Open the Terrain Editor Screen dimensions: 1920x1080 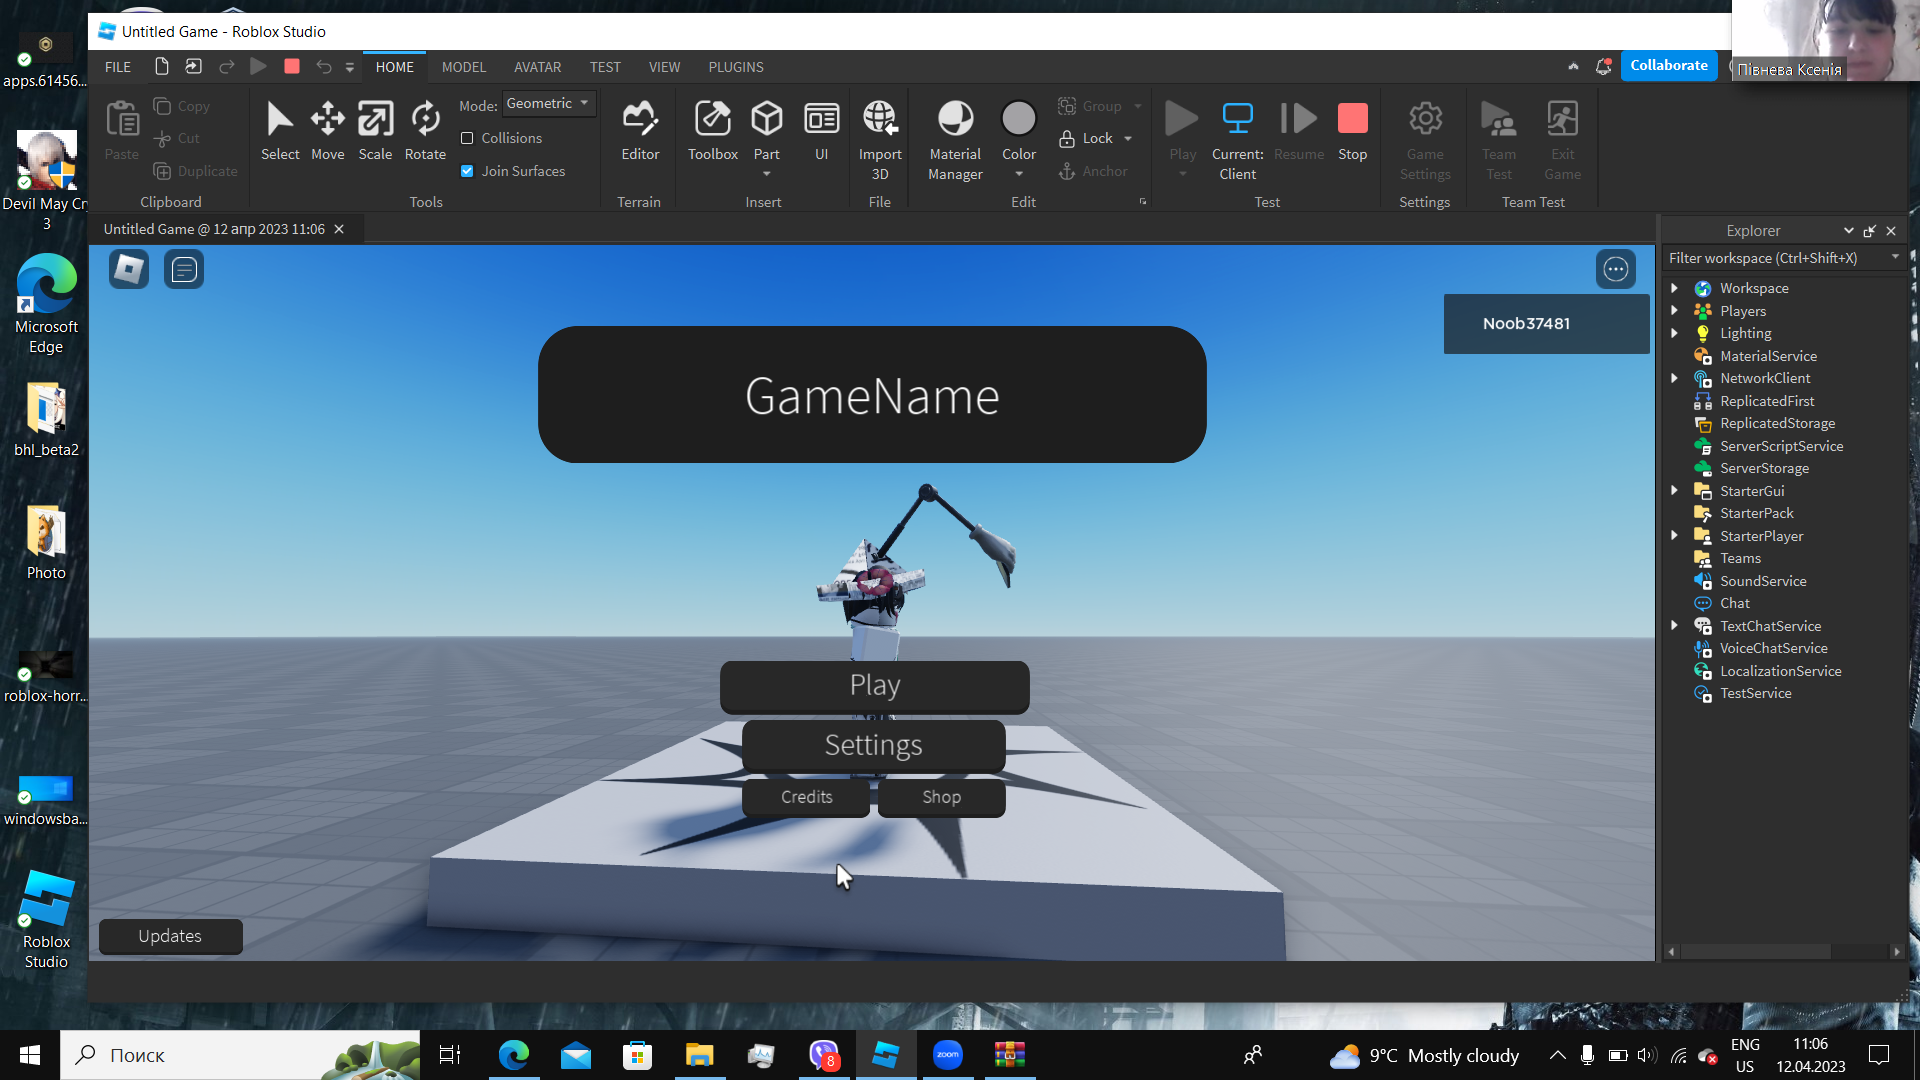click(x=640, y=130)
